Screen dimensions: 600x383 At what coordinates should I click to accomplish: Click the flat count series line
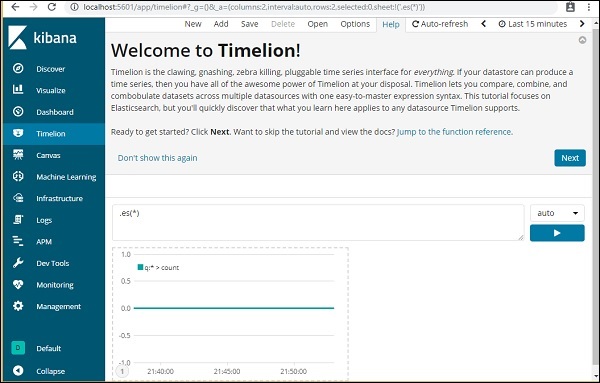pyautogui.click(x=234, y=308)
